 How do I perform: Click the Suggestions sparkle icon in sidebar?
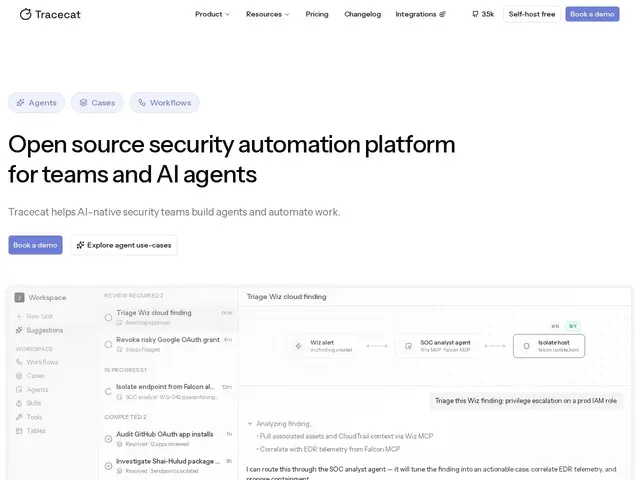pos(19,330)
